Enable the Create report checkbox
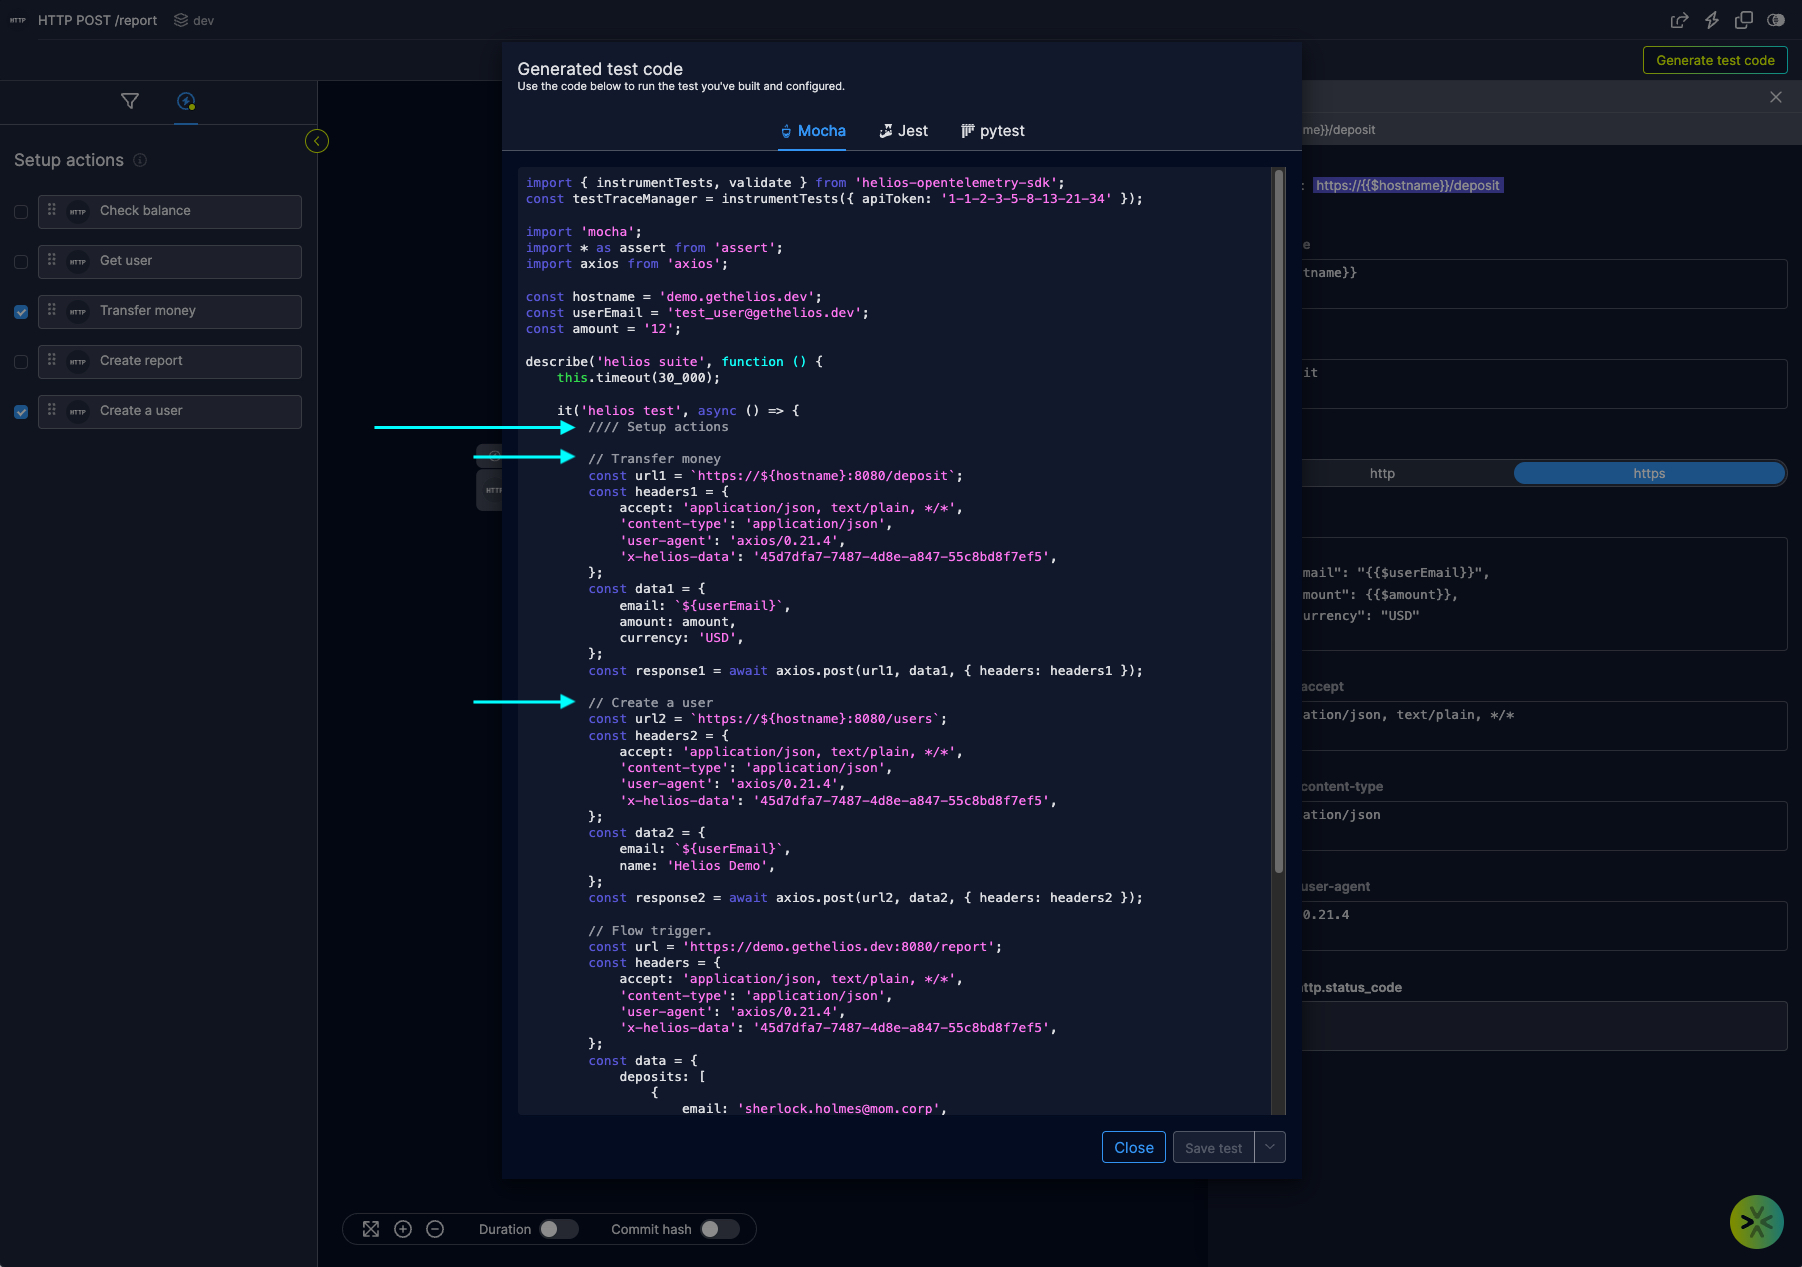This screenshot has width=1802, height=1267. coord(21,362)
